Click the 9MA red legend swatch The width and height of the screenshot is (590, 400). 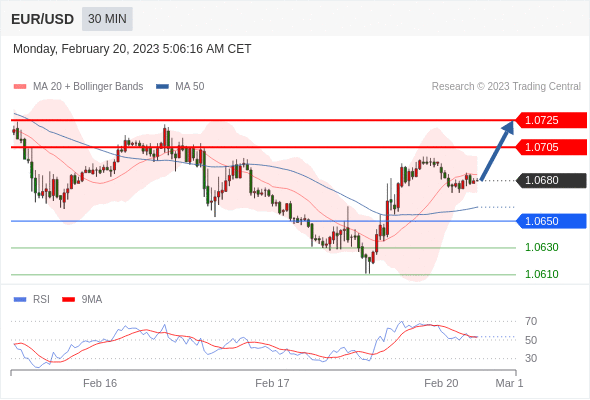(x=68, y=300)
